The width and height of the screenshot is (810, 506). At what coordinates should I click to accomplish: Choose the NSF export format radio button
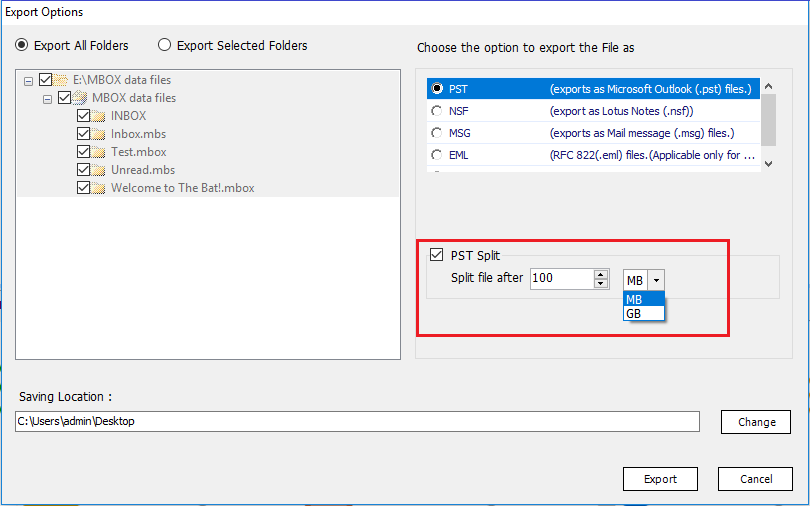pos(437,110)
